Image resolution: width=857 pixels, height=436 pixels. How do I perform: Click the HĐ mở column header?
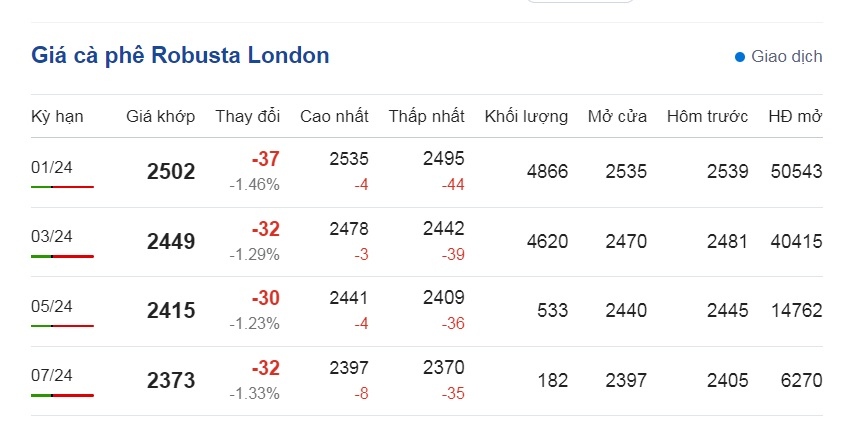click(x=795, y=116)
